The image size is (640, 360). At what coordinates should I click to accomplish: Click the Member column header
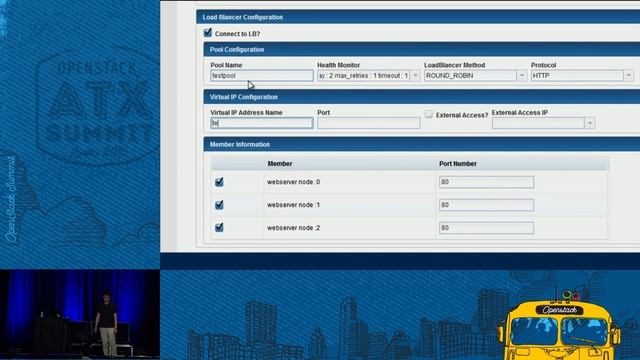(x=280, y=164)
